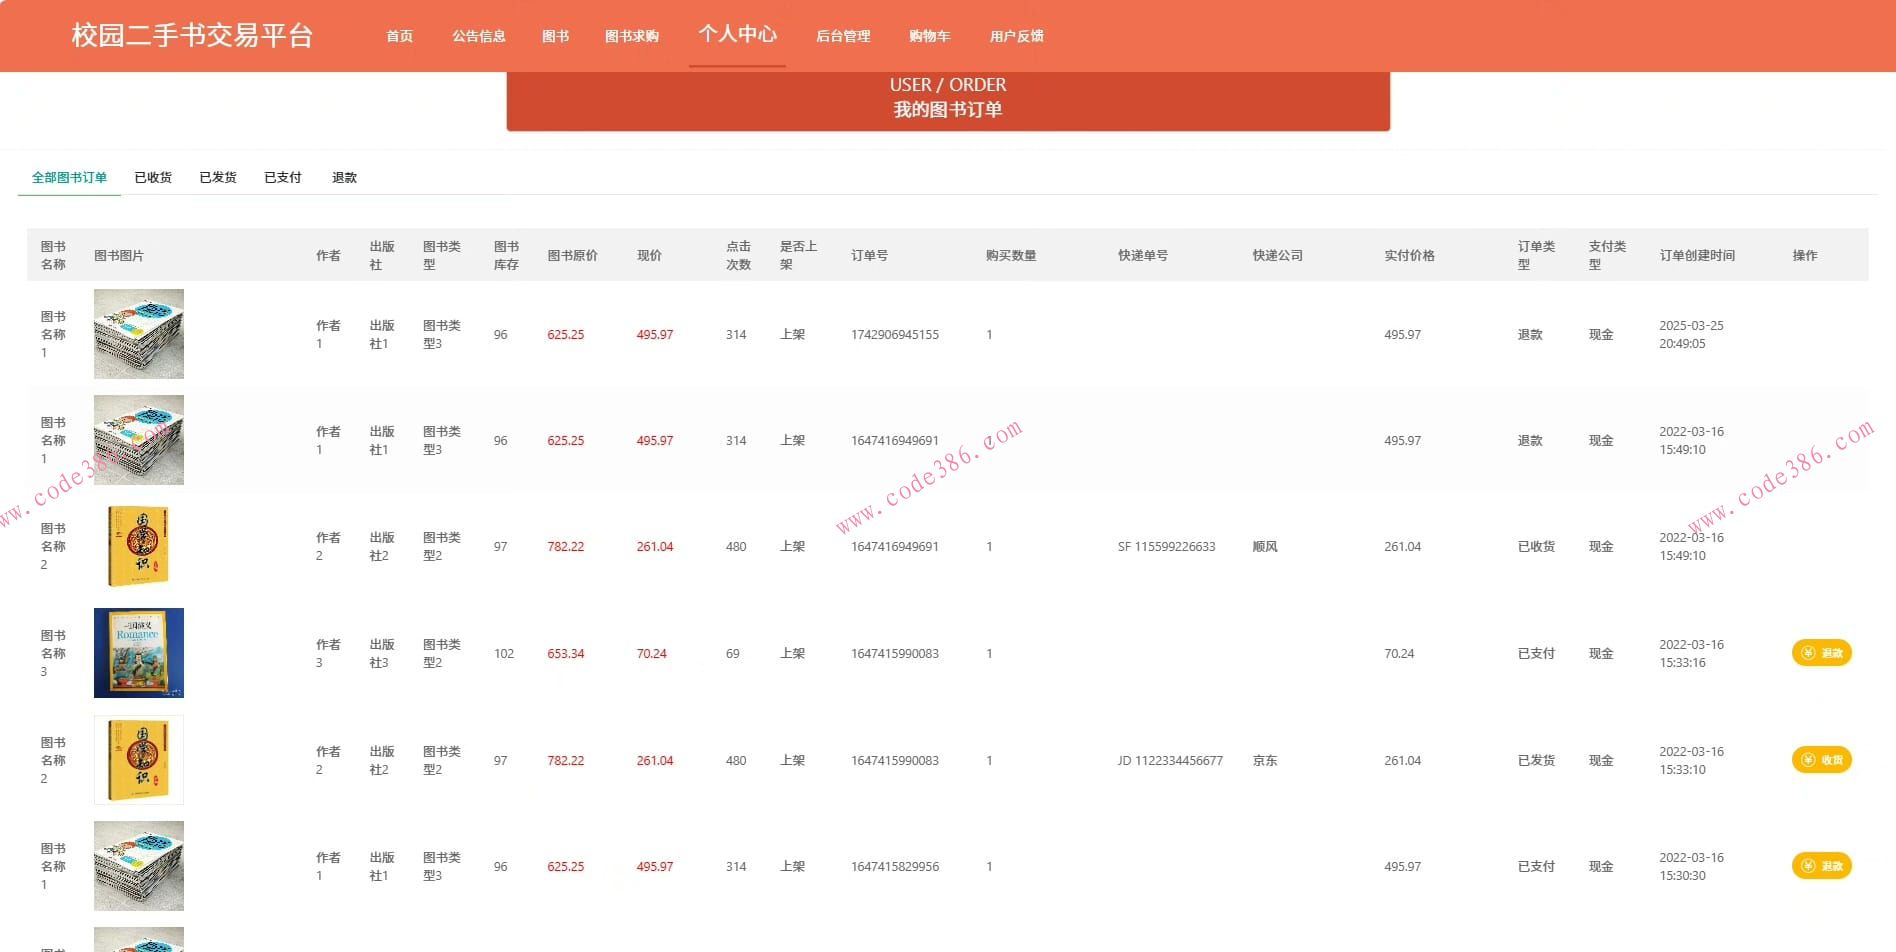The height and width of the screenshot is (952, 1896).
Task: Click the 实付价格 column header
Action: (1410, 256)
